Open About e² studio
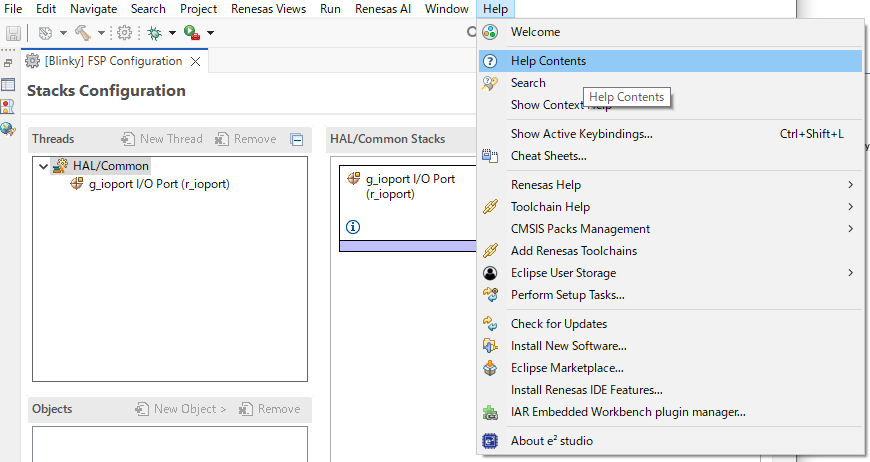The image size is (870, 462). (x=670, y=441)
